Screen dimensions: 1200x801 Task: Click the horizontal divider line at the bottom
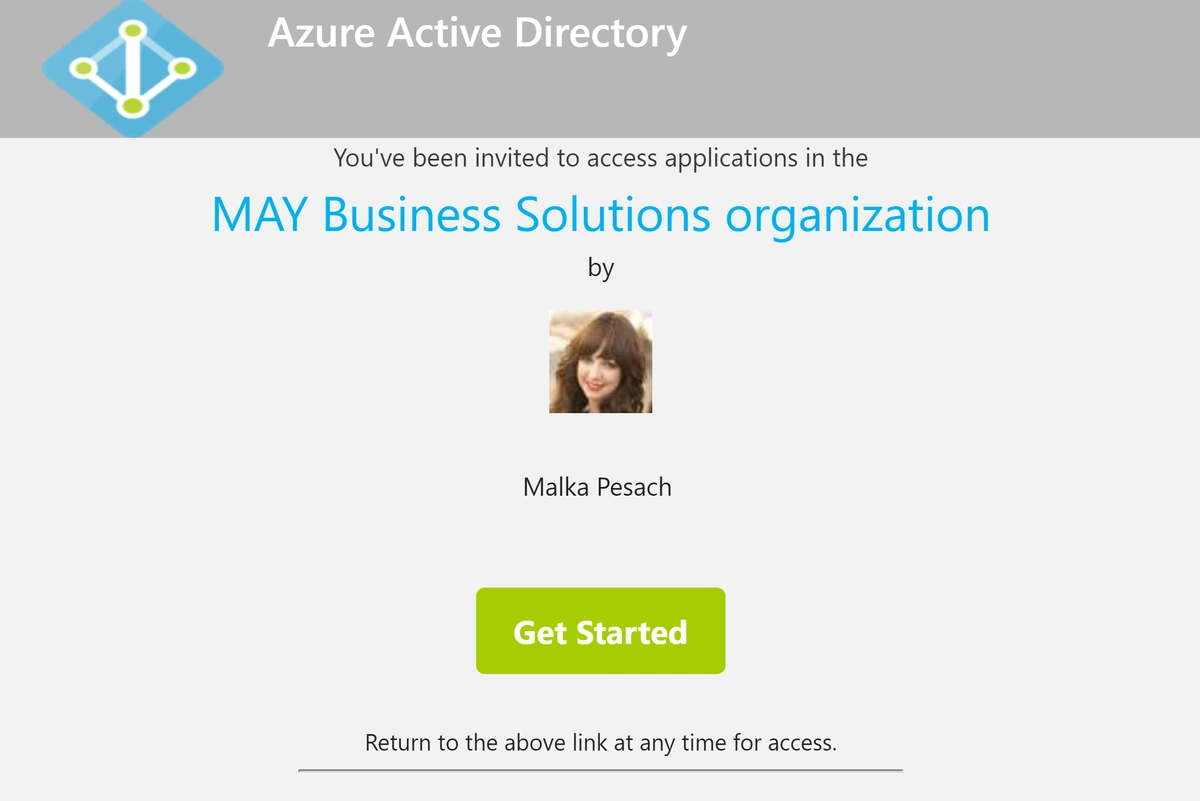tap(600, 770)
